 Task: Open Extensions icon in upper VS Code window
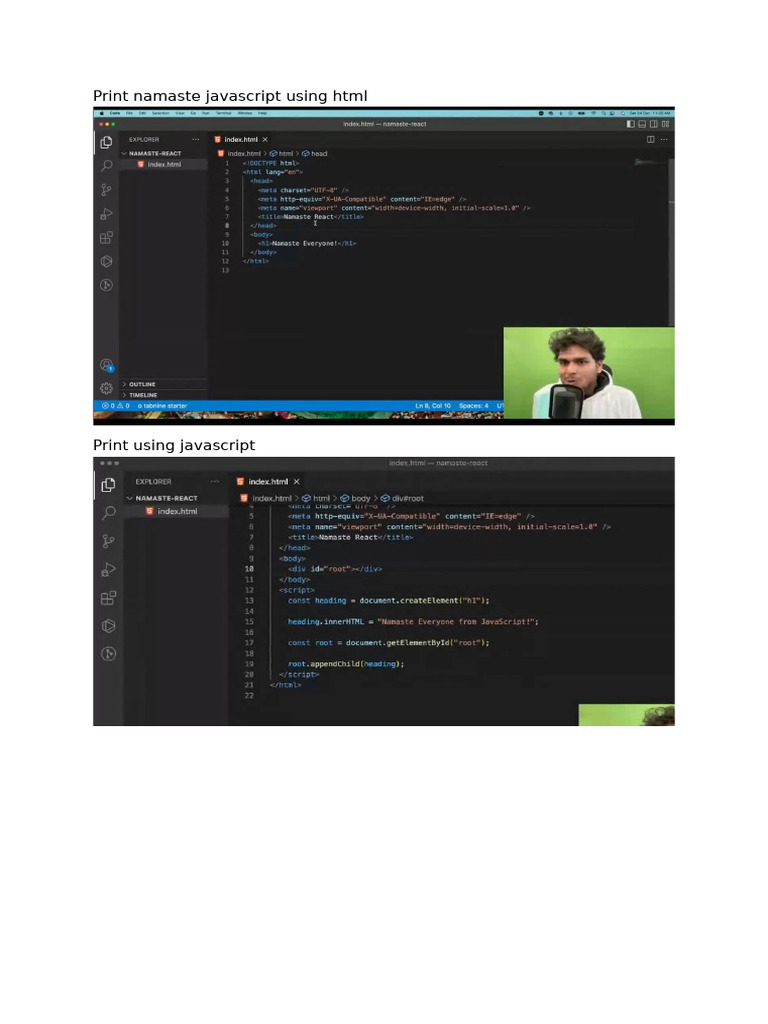pos(106,238)
